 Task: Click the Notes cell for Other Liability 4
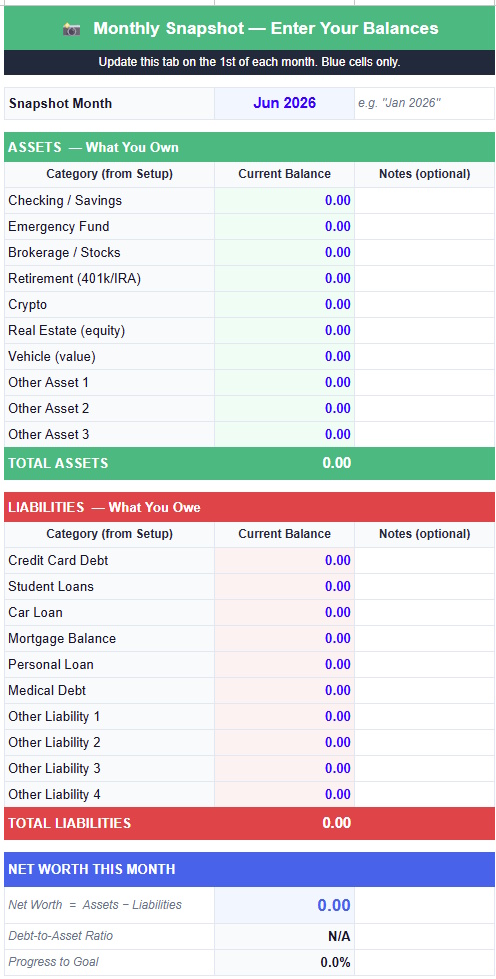[x=425, y=794]
